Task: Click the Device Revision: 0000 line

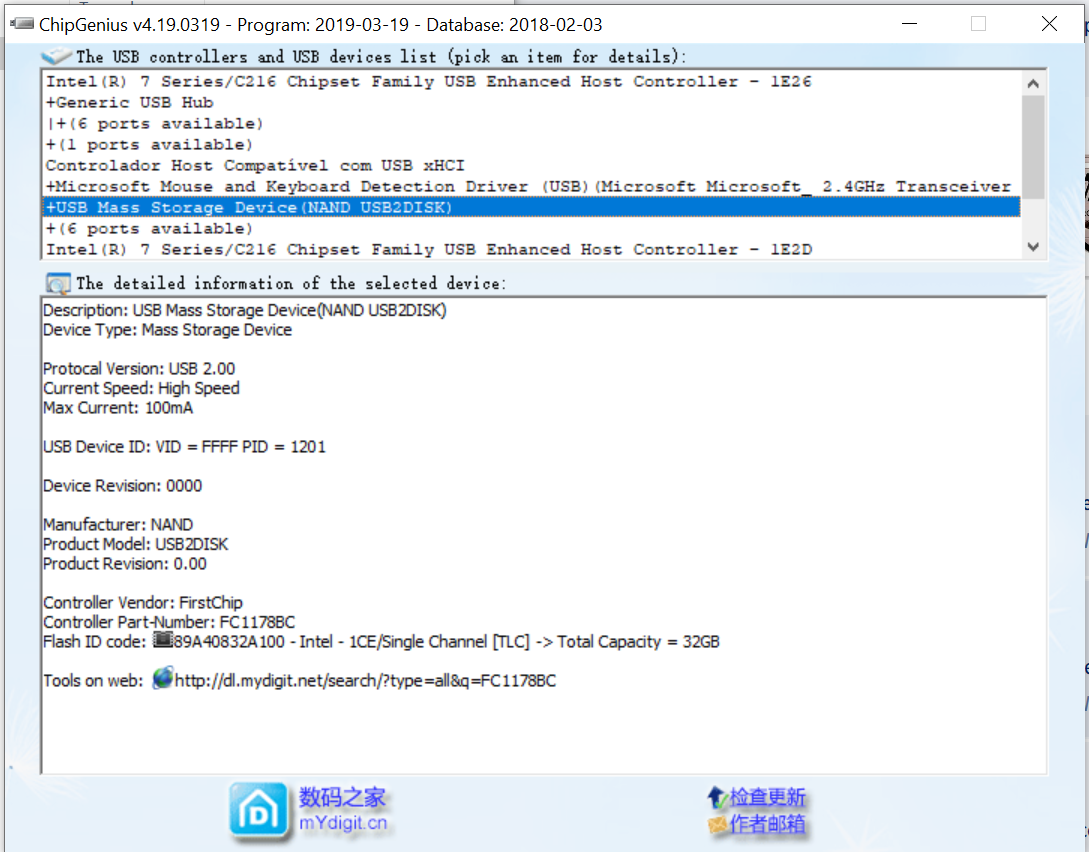Action: [x=122, y=485]
